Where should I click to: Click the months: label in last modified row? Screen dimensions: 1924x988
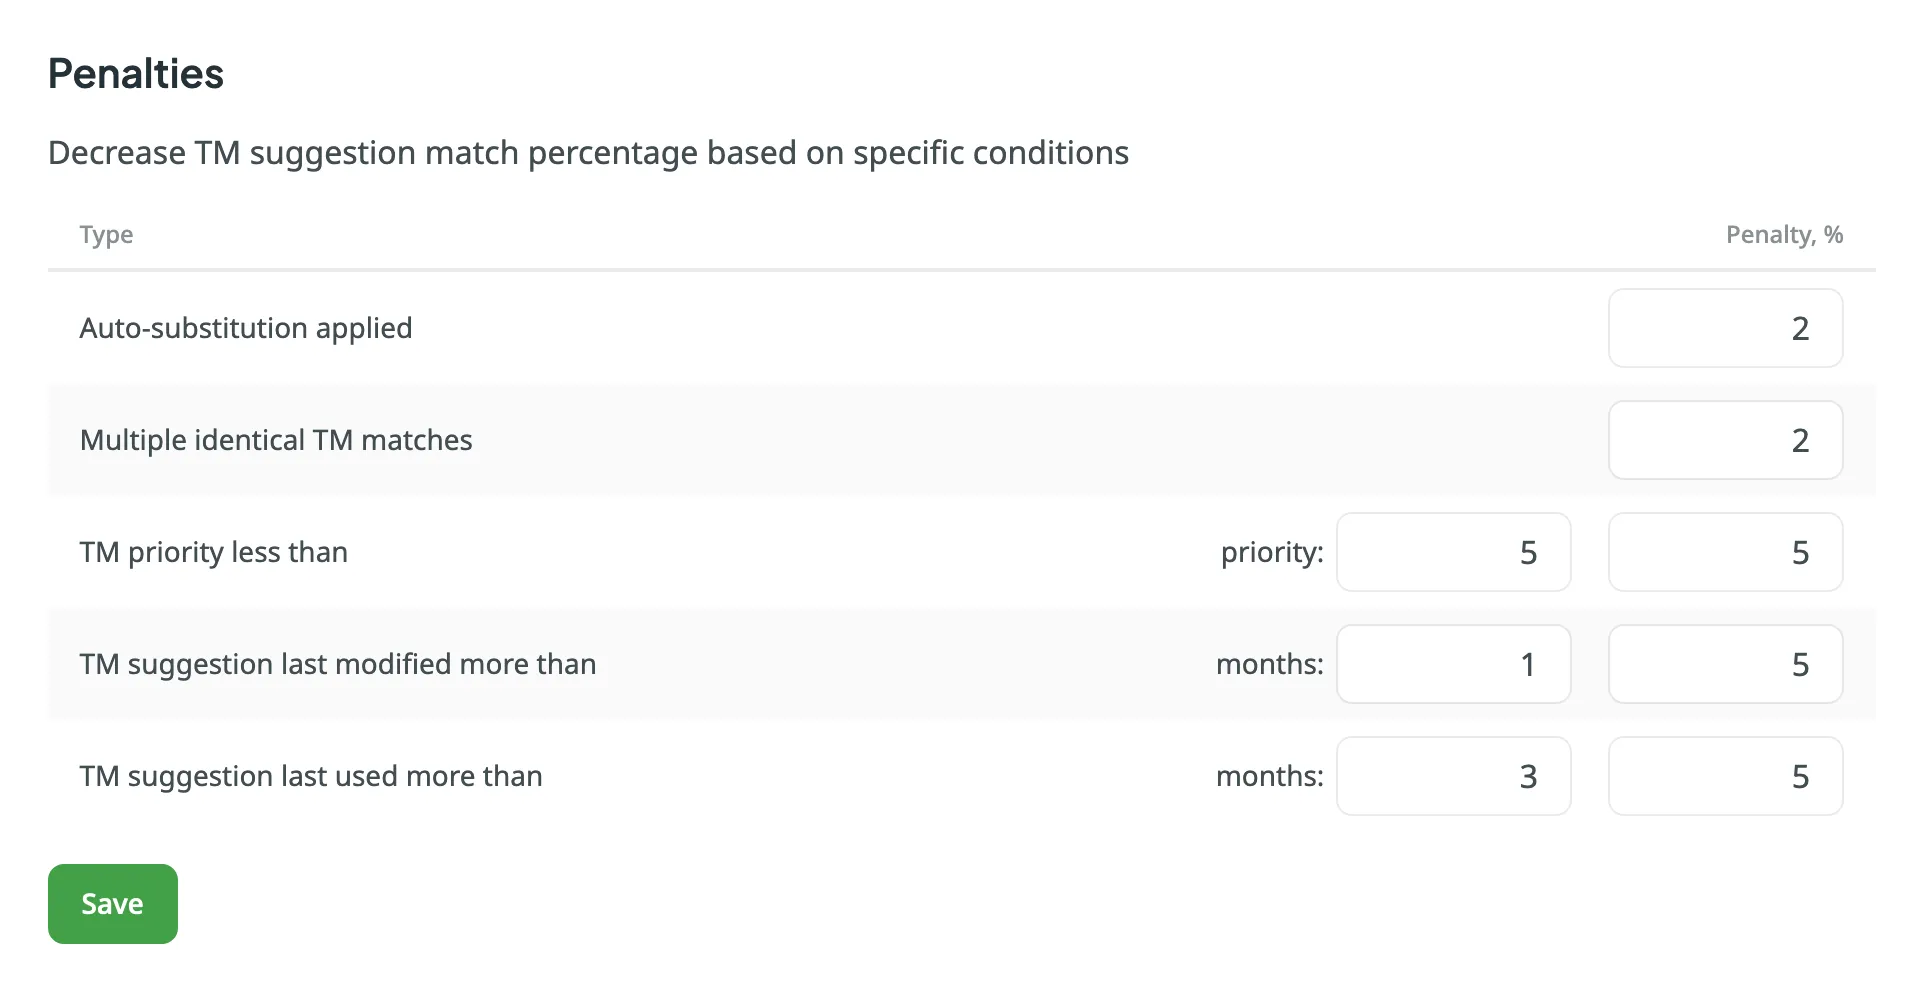click(1269, 664)
